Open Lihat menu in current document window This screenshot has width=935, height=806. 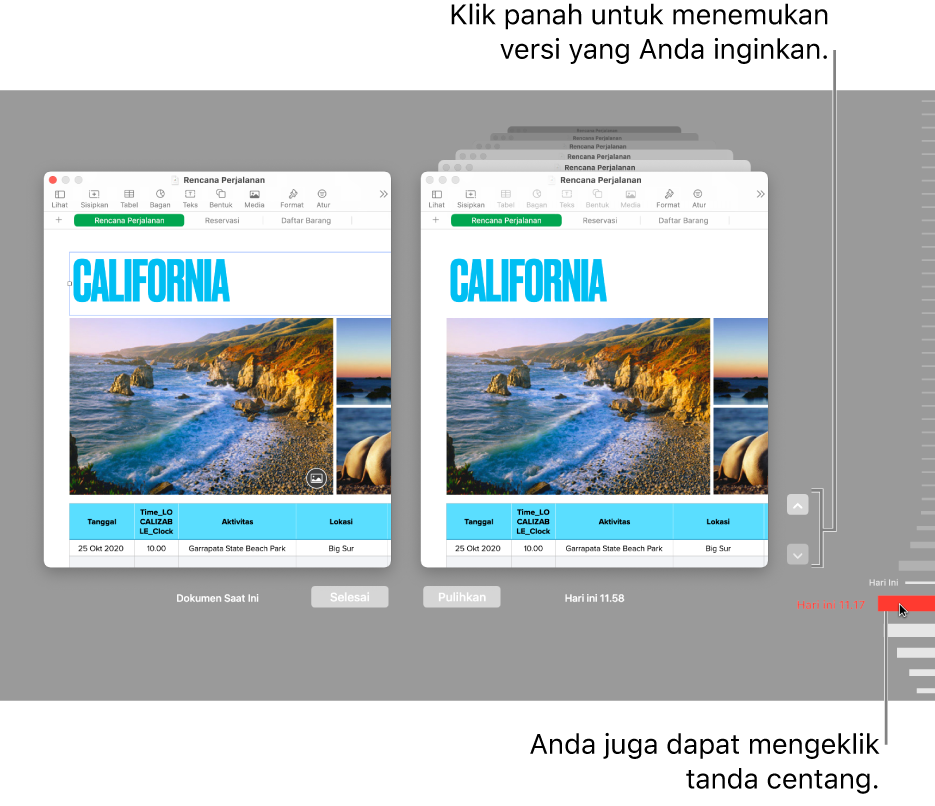[60, 199]
